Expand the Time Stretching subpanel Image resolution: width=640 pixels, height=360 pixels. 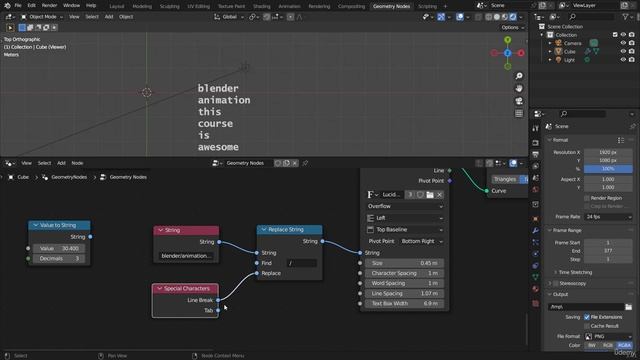(x=556, y=272)
